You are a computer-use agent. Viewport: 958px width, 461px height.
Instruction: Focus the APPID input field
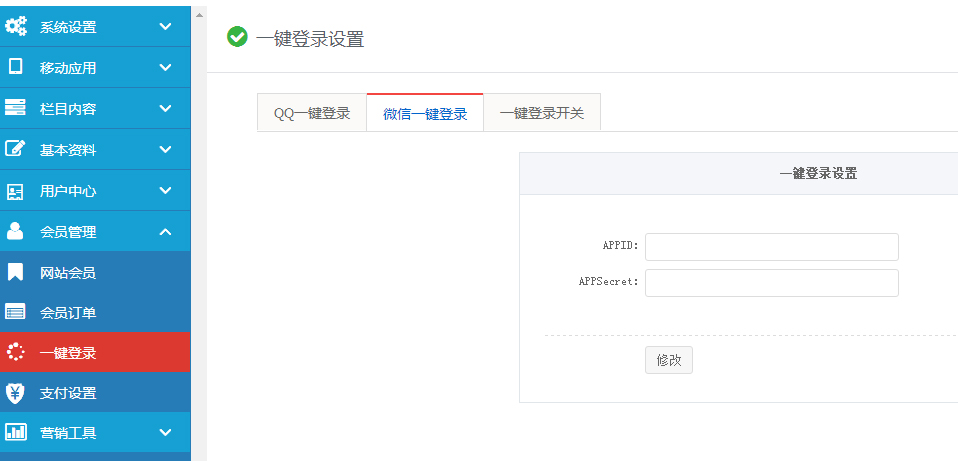coord(771,246)
